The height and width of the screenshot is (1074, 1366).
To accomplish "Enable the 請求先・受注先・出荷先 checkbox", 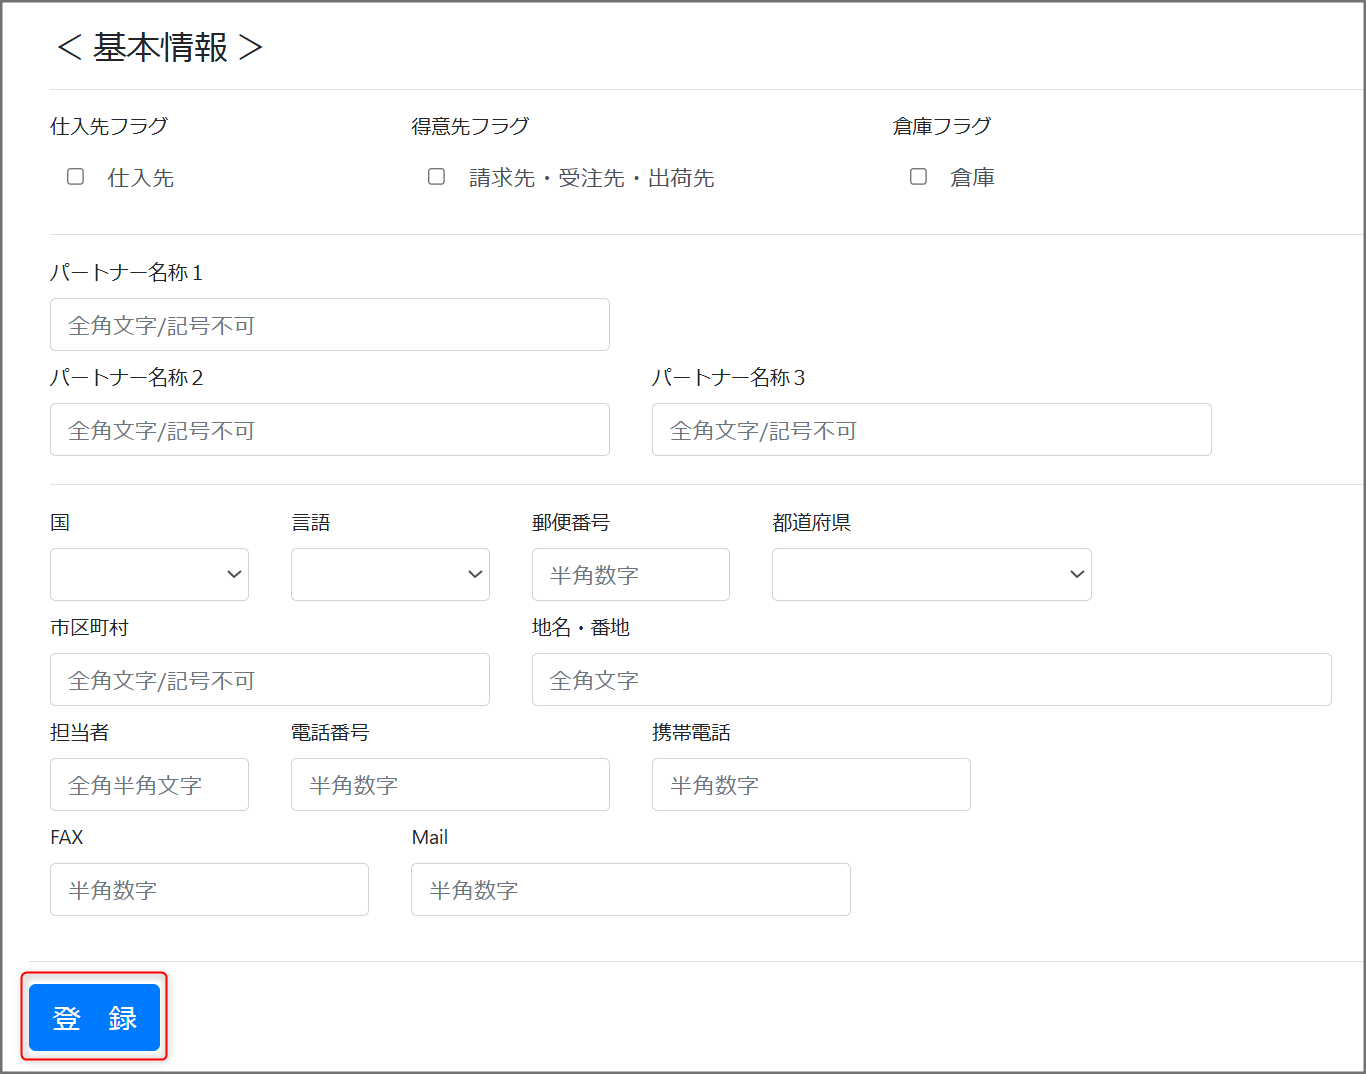I will 436,177.
